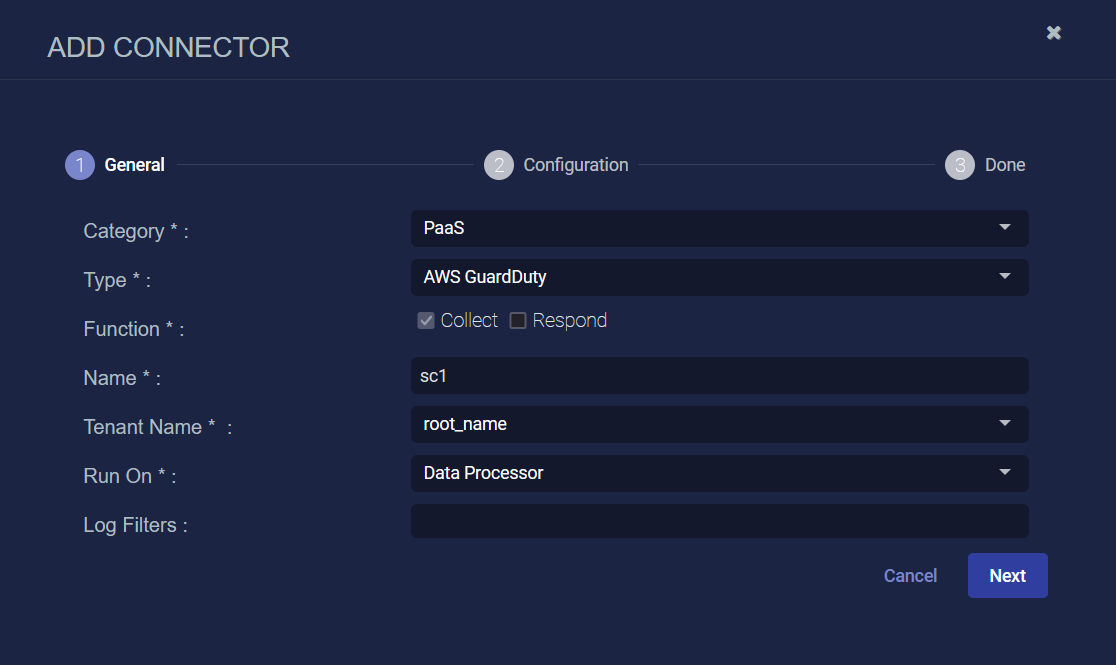Select the Done step label
This screenshot has height=665, width=1116.
click(1005, 165)
